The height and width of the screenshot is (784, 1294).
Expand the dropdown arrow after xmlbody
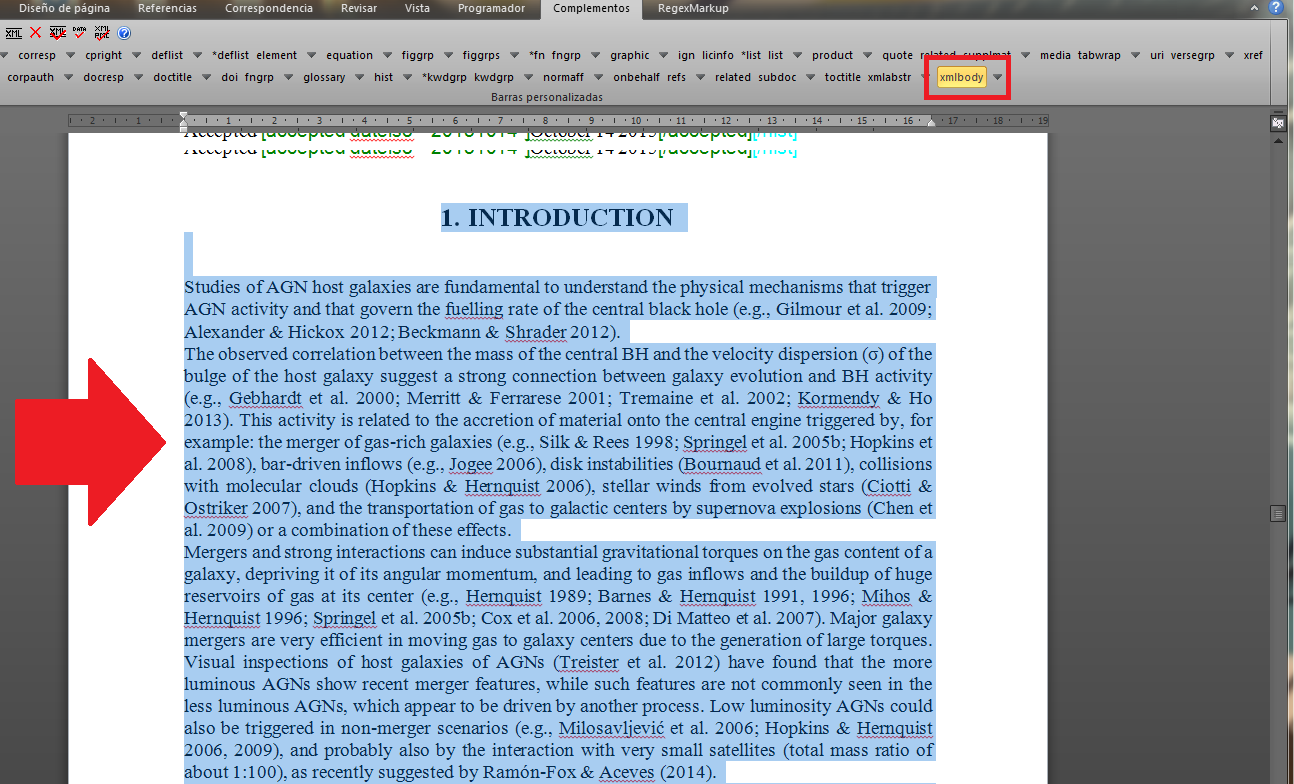[x=997, y=77]
